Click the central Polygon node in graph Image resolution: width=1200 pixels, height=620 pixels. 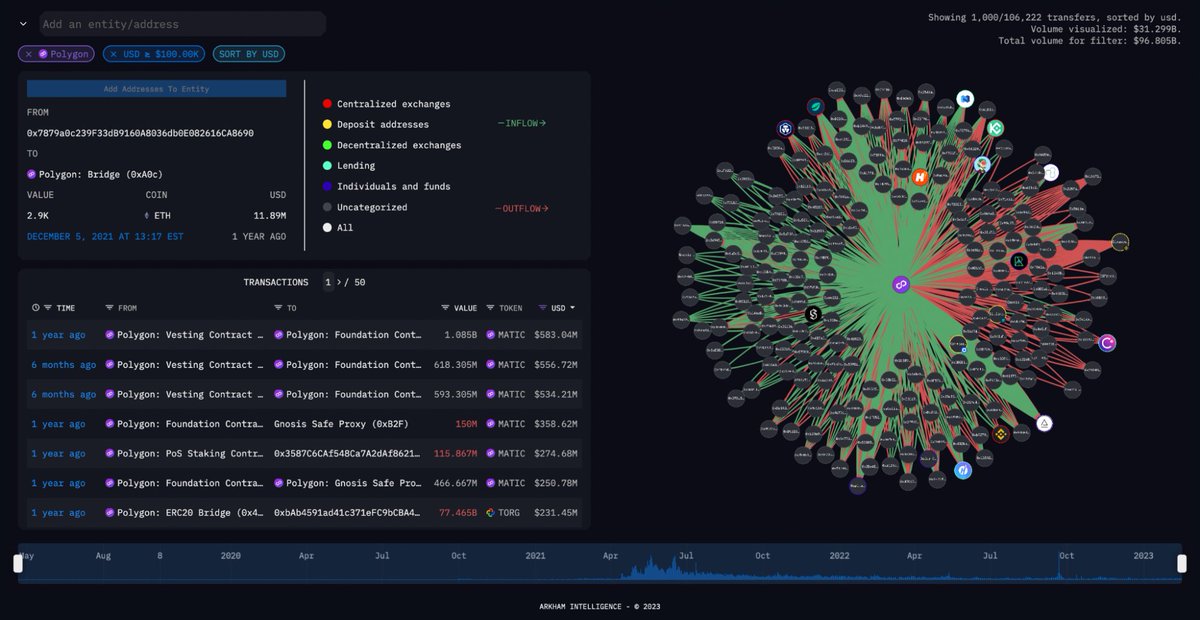tap(900, 285)
